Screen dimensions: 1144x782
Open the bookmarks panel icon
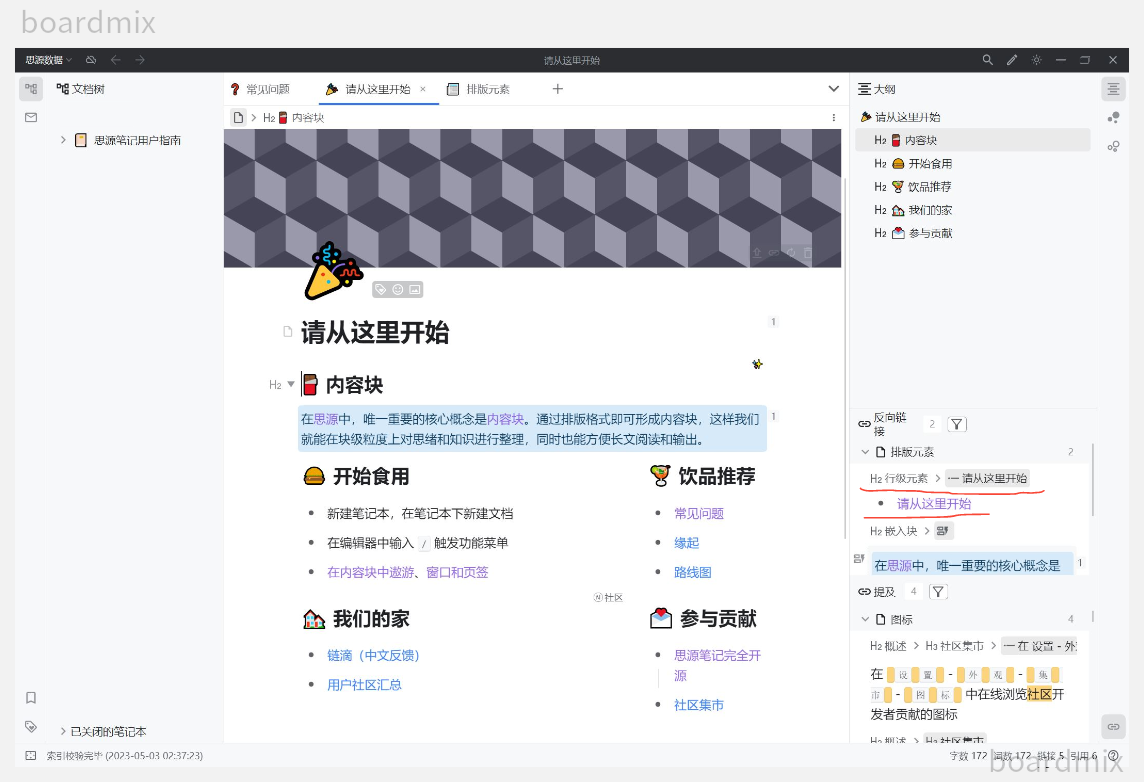click(30, 697)
